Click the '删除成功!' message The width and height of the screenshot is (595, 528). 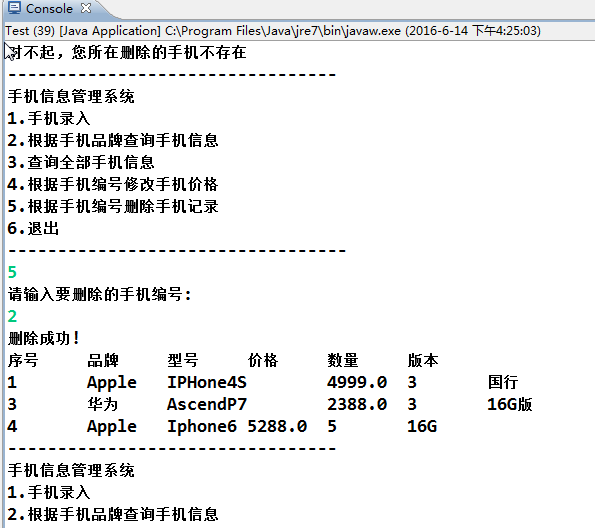coord(44,338)
